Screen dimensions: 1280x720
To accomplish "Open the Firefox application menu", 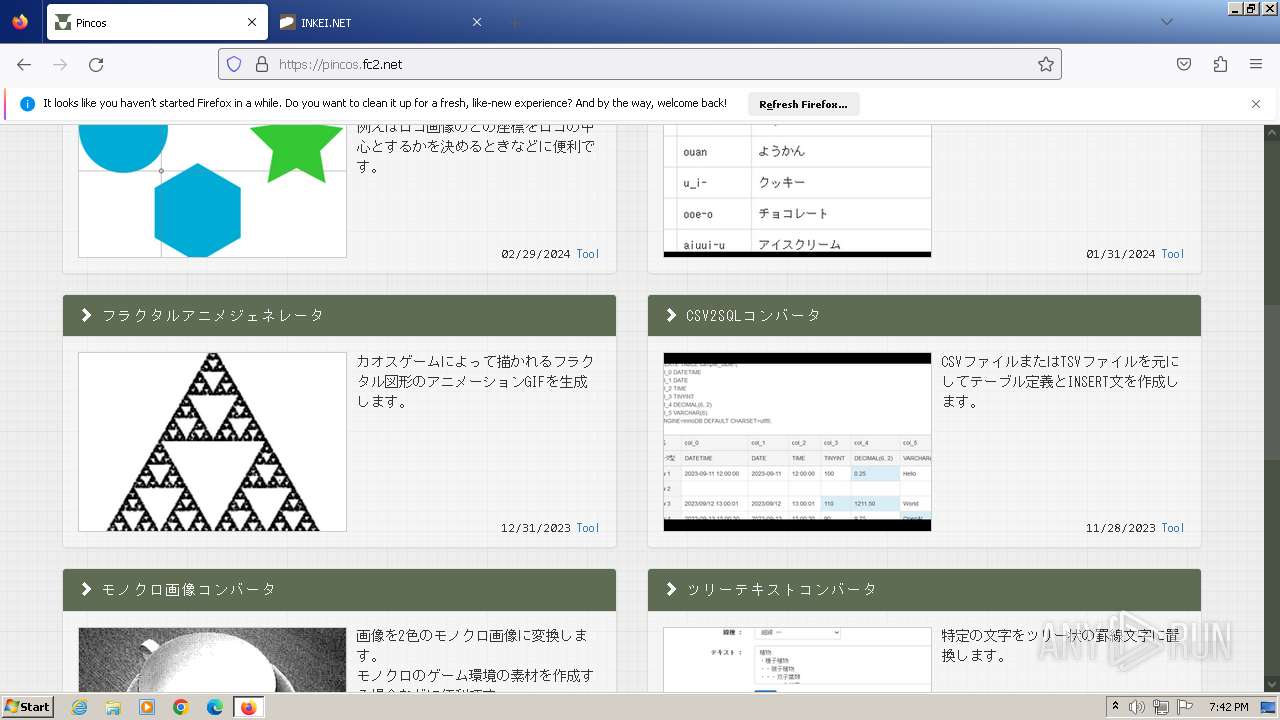I will click(1256, 64).
